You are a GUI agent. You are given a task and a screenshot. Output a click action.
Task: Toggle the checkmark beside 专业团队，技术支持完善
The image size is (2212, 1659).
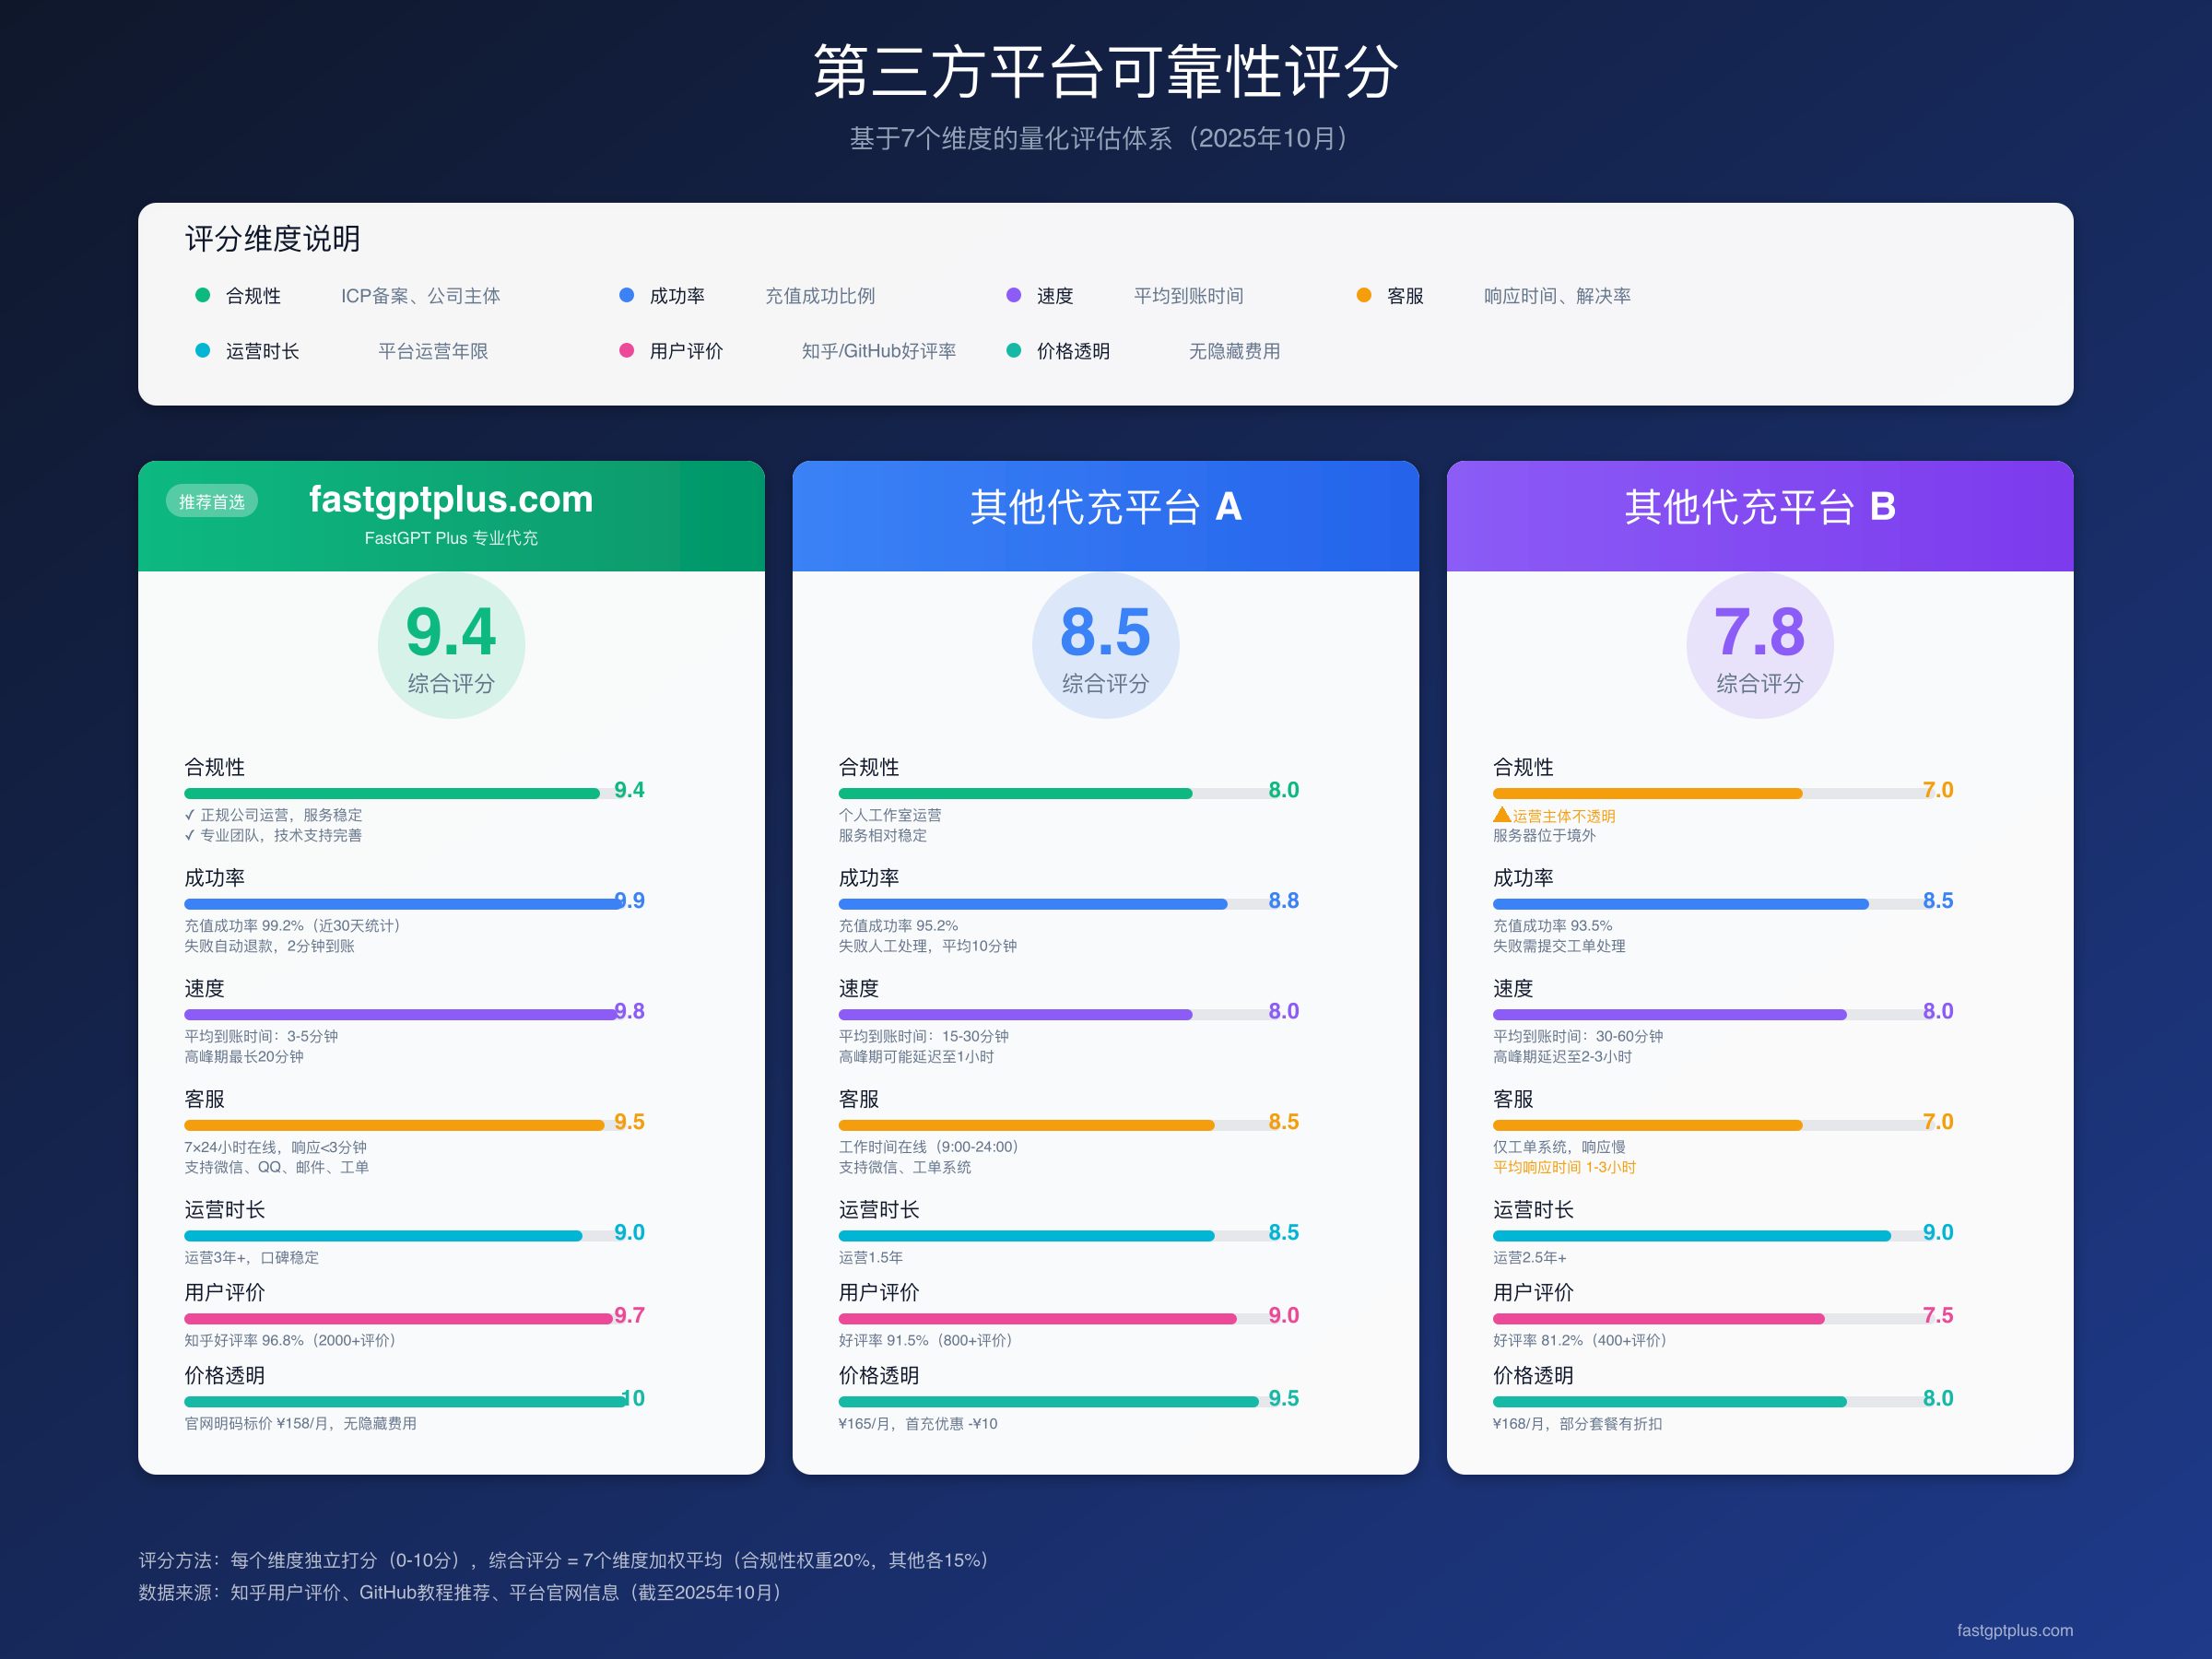[x=190, y=835]
